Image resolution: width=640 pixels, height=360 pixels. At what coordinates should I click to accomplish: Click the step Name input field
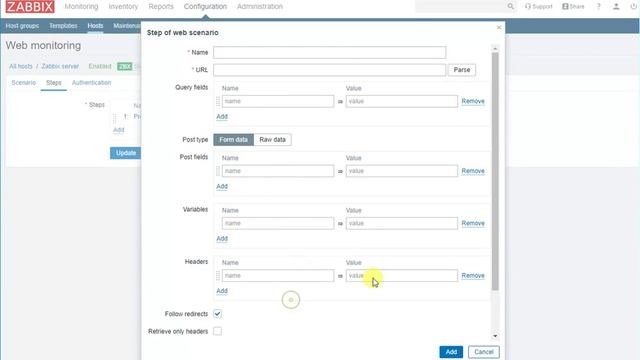pyautogui.click(x=329, y=52)
